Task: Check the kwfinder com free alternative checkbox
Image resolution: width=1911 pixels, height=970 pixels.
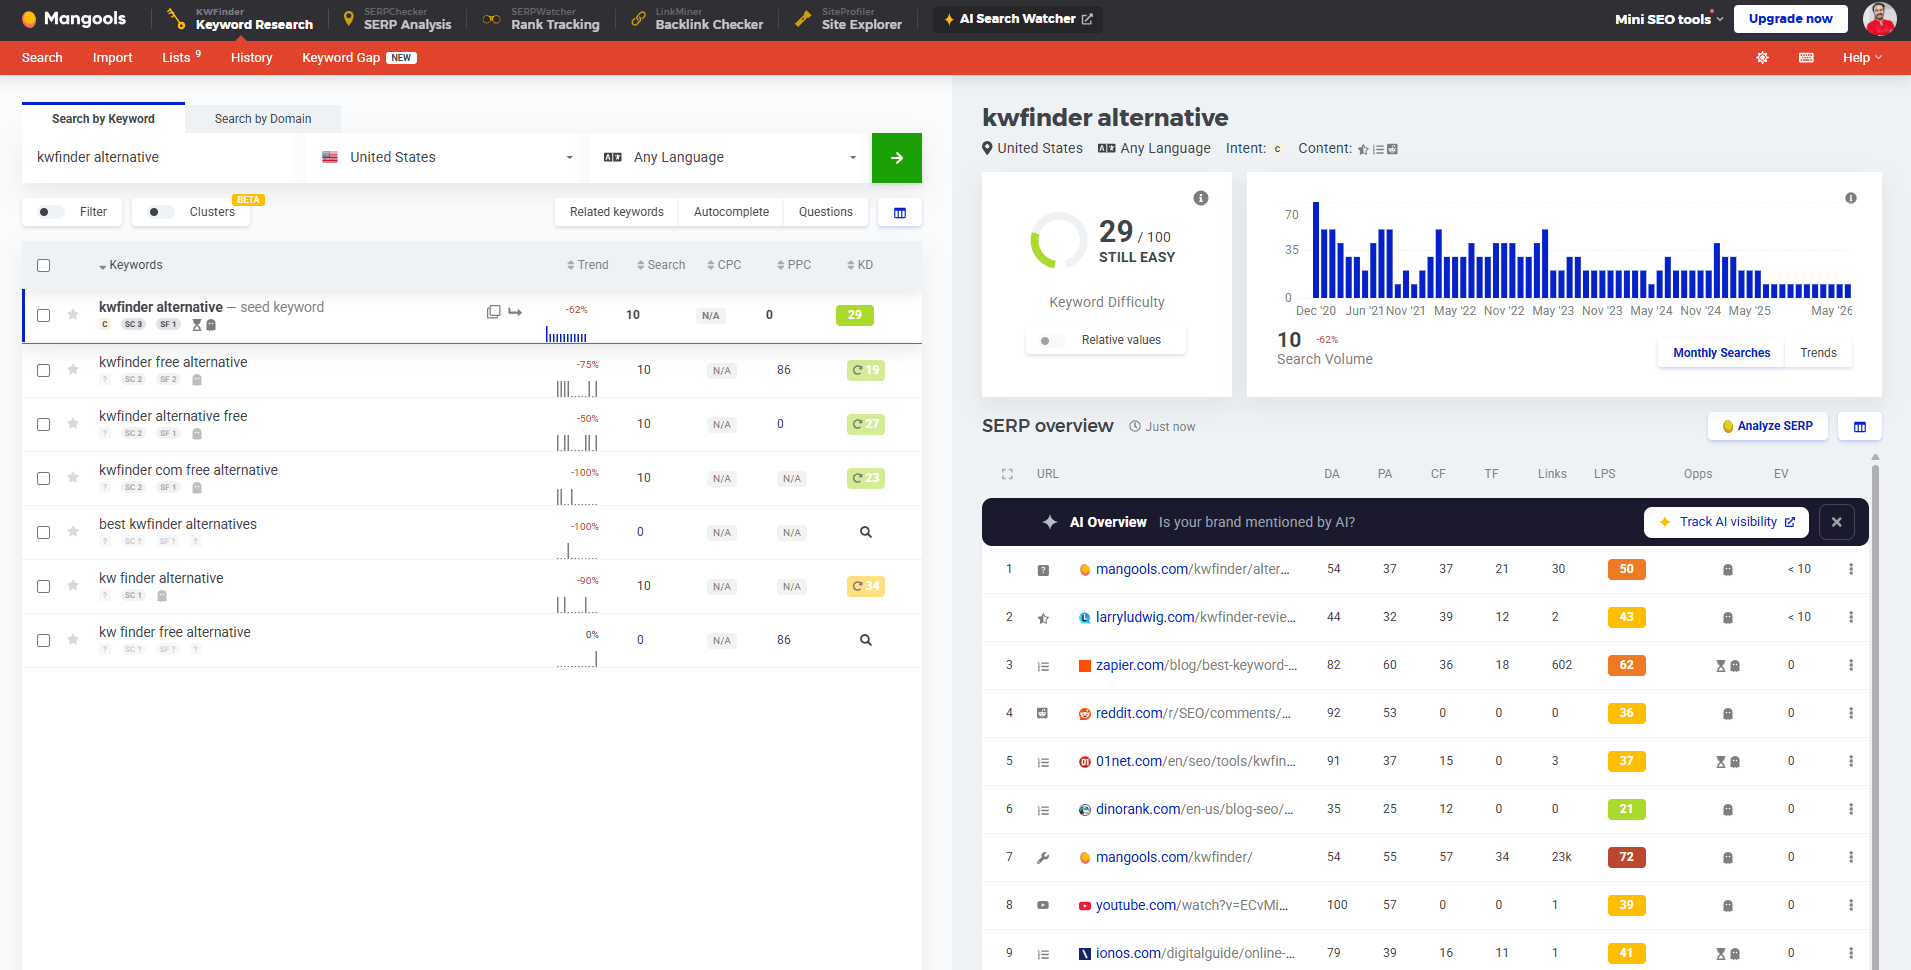Action: 43,478
